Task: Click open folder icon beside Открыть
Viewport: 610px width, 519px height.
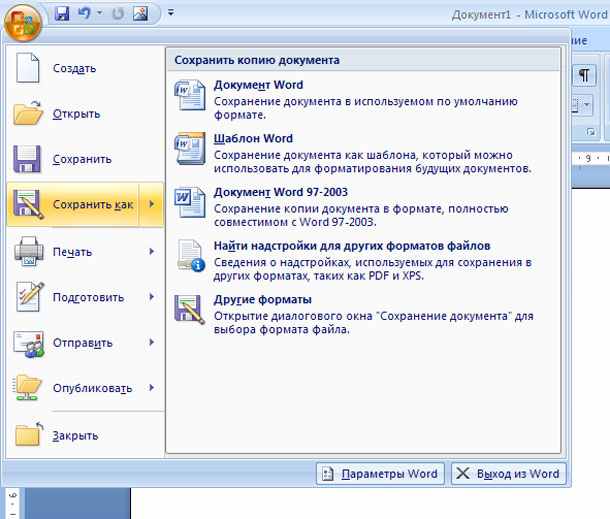Action: pyautogui.click(x=28, y=113)
